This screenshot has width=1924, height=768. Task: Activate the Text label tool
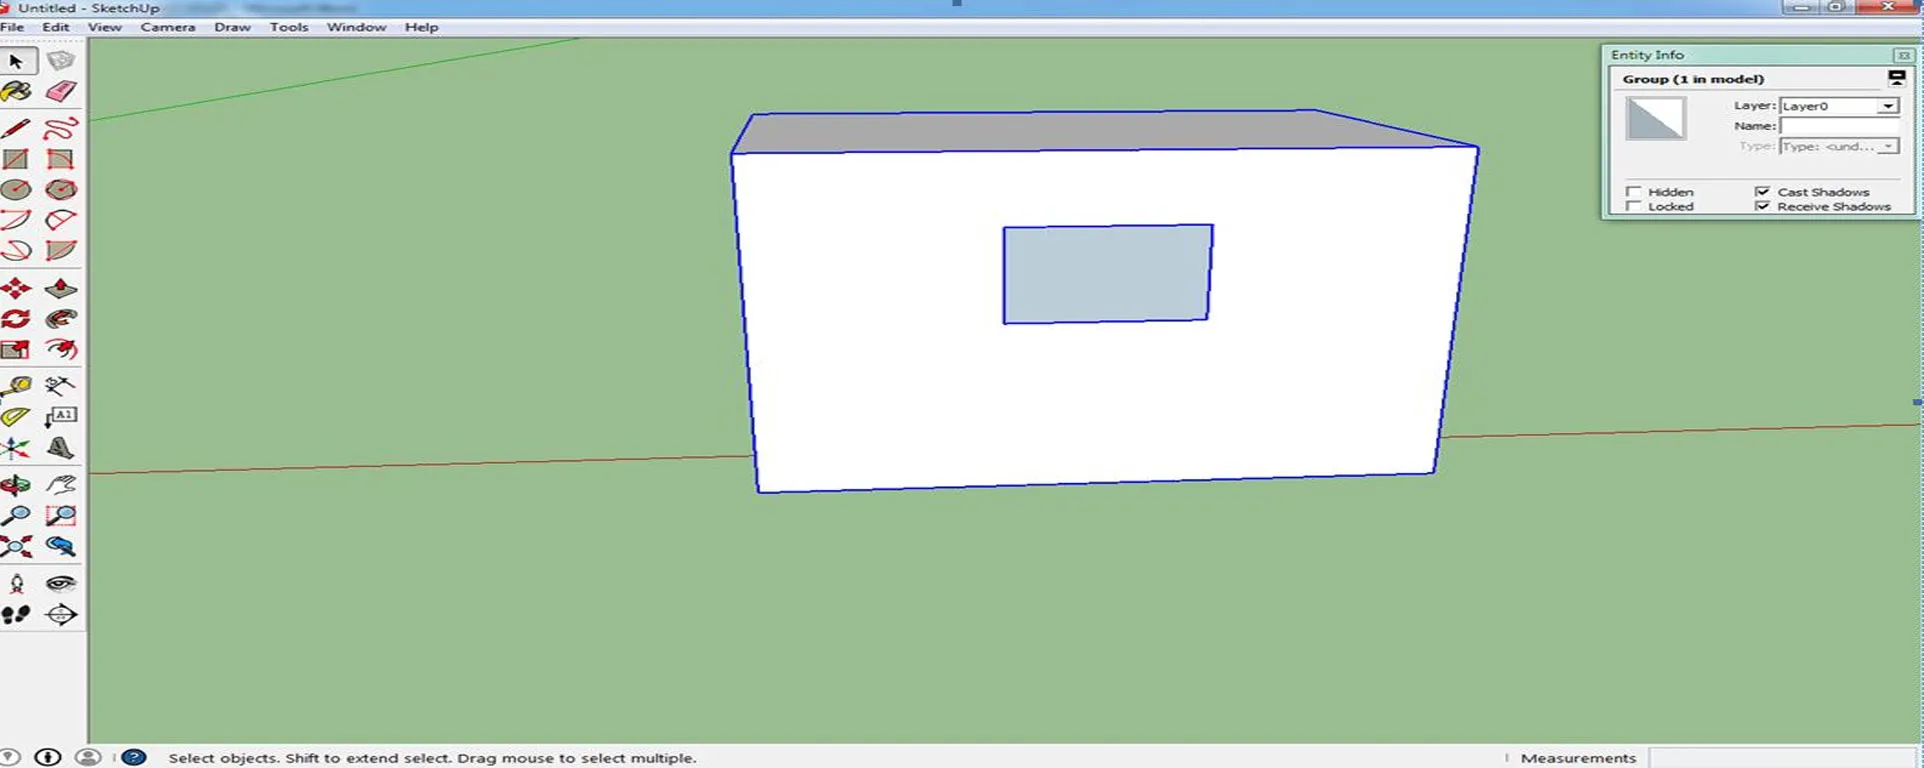tap(61, 416)
